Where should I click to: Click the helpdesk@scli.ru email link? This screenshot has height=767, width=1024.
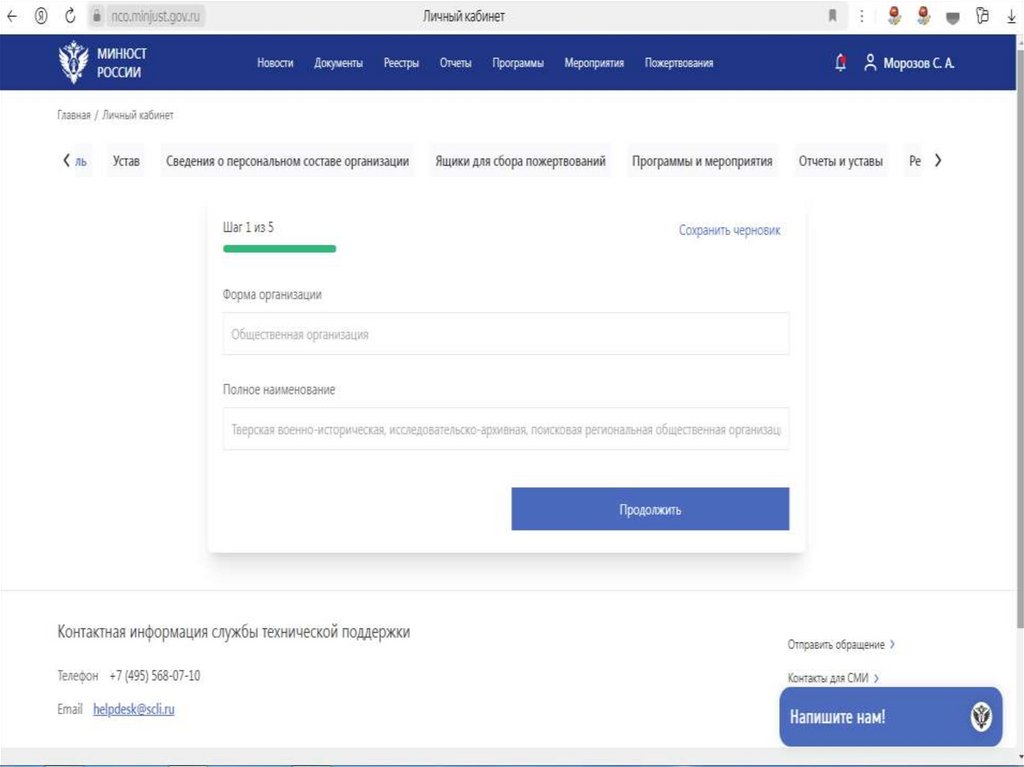pyautogui.click(x=134, y=709)
